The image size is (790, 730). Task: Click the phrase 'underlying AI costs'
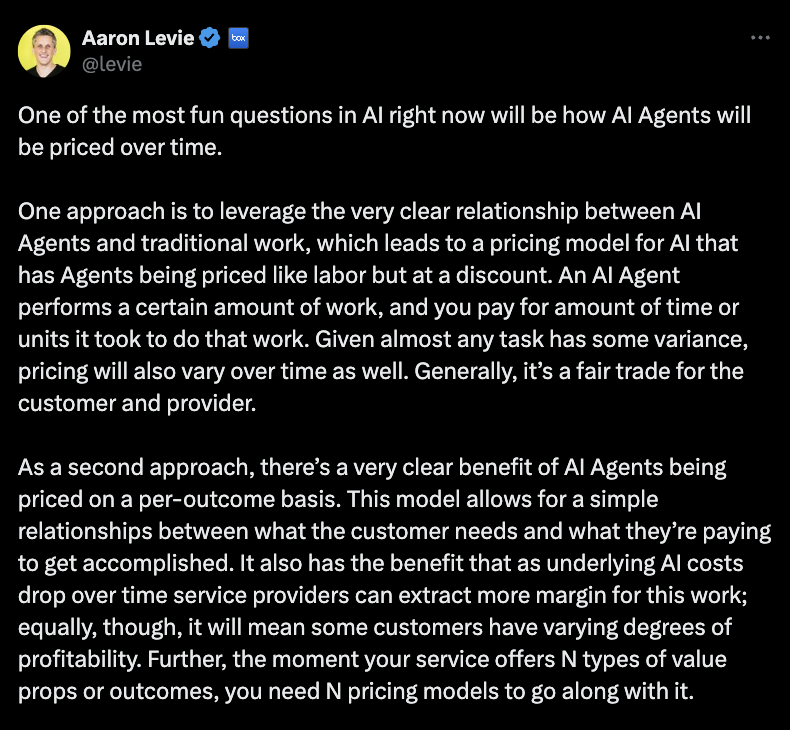[x=645, y=563]
